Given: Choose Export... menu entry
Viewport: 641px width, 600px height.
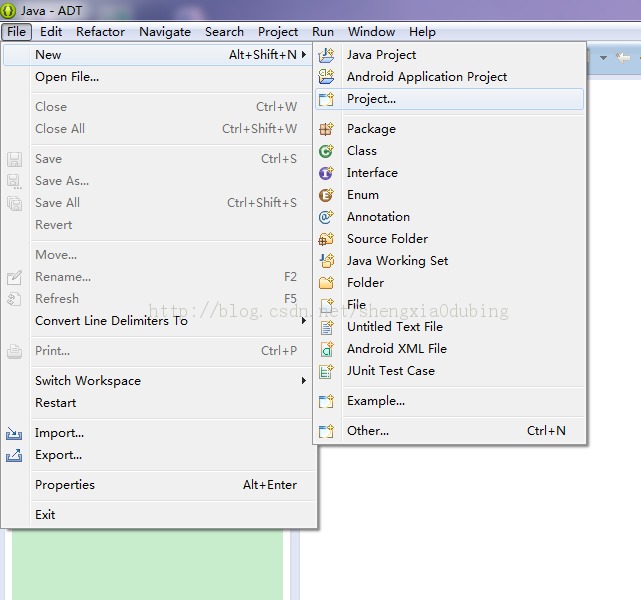Looking at the screenshot, I should [x=159, y=455].
